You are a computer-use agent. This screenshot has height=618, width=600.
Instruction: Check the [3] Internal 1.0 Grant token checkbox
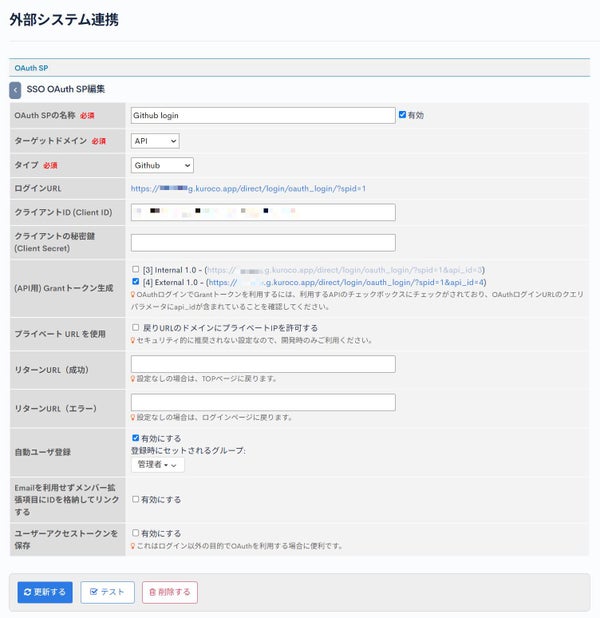[x=136, y=269]
